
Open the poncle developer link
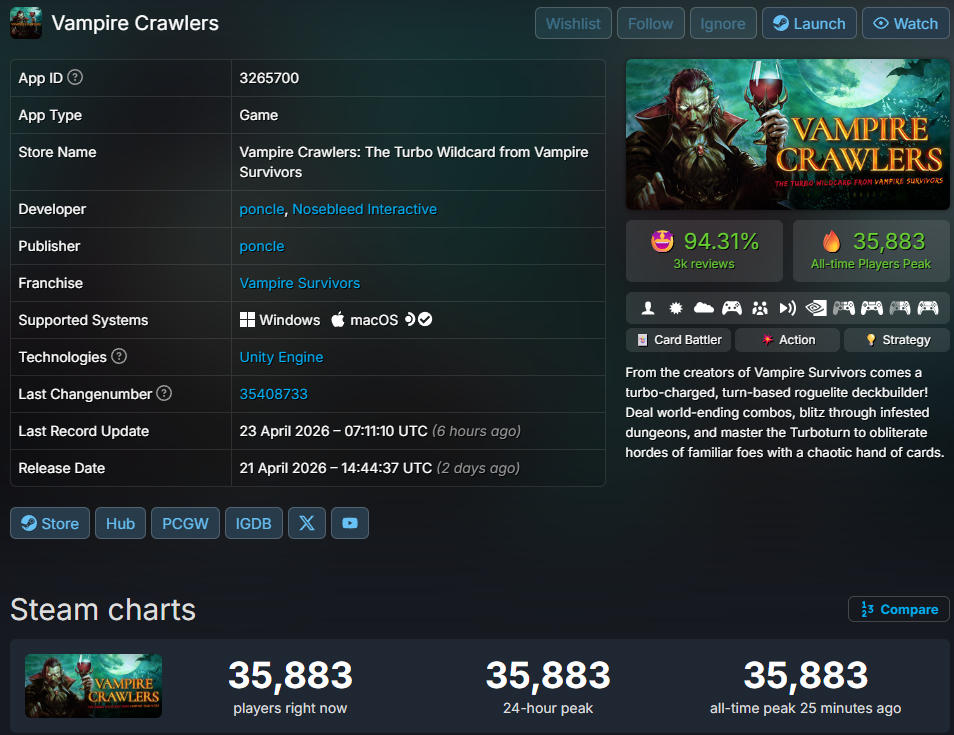pyautogui.click(x=262, y=209)
